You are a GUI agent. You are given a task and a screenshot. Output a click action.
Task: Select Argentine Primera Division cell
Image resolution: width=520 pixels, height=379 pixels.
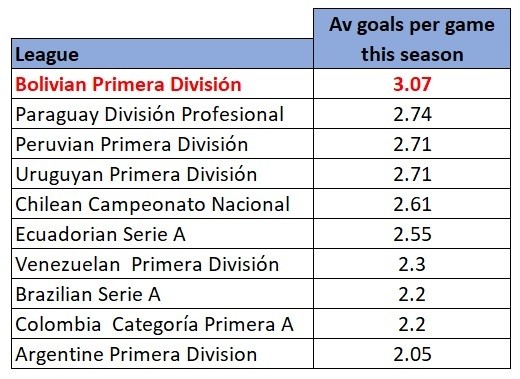pos(162,354)
